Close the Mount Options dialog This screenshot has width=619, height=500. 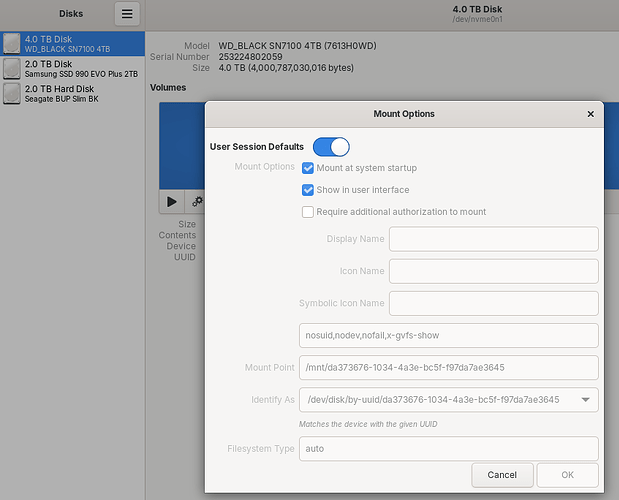(590, 114)
